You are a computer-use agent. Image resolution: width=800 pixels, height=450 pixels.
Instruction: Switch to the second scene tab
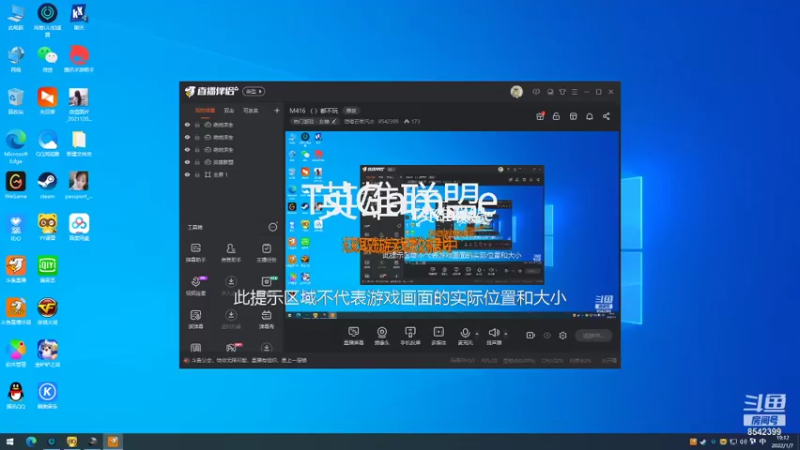click(x=229, y=111)
